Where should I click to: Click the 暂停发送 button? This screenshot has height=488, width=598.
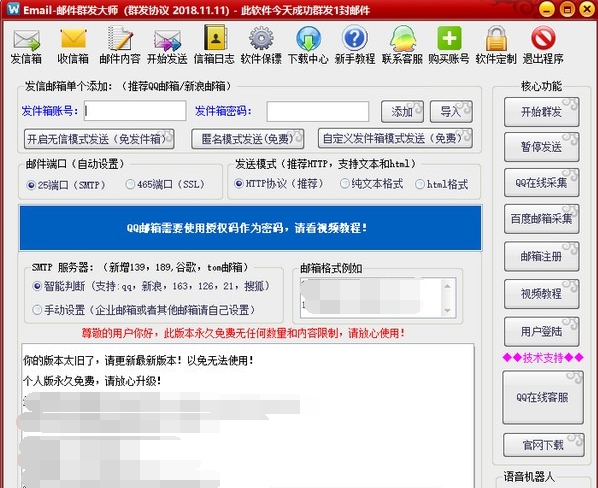coord(542,147)
